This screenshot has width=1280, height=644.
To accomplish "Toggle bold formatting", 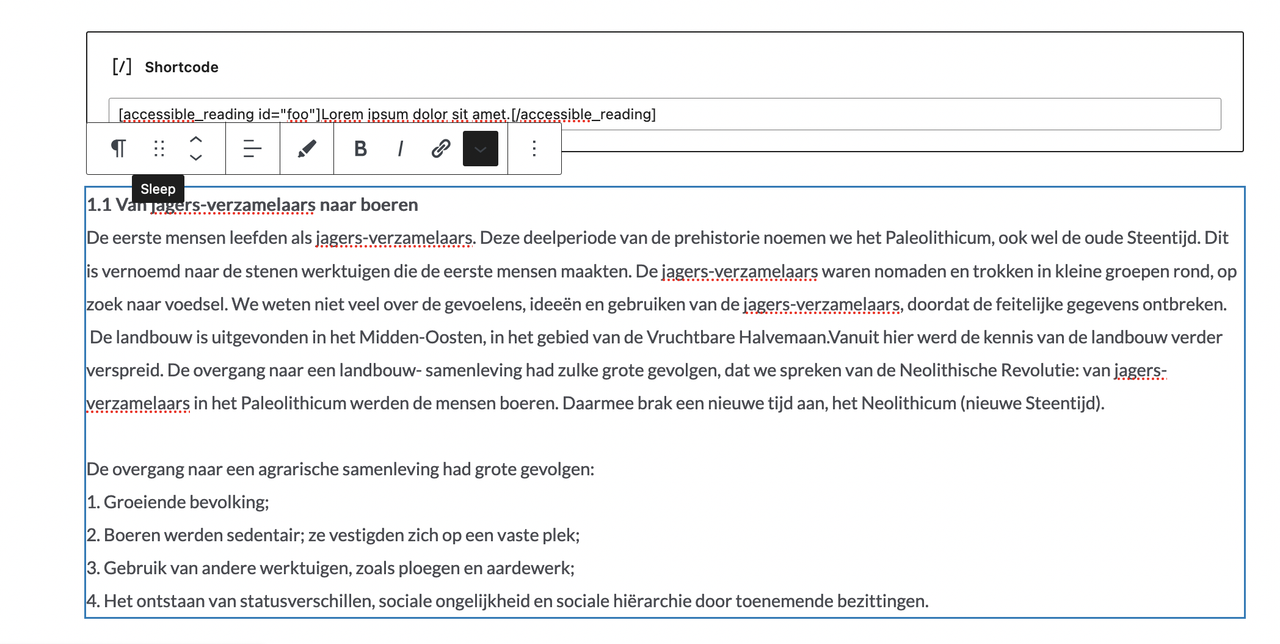I will tap(360, 149).
